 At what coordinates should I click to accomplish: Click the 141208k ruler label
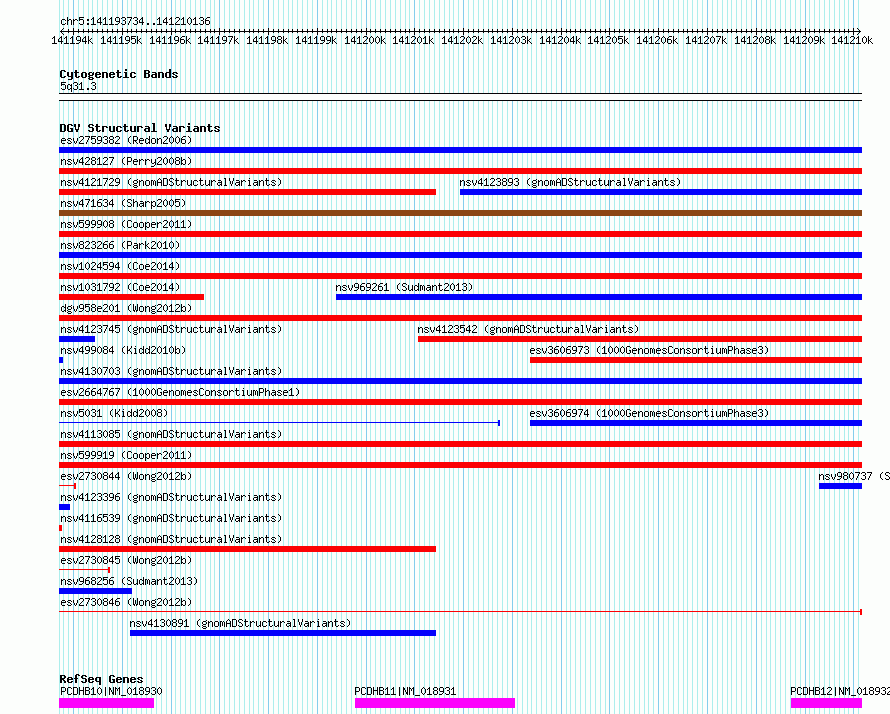[755, 40]
